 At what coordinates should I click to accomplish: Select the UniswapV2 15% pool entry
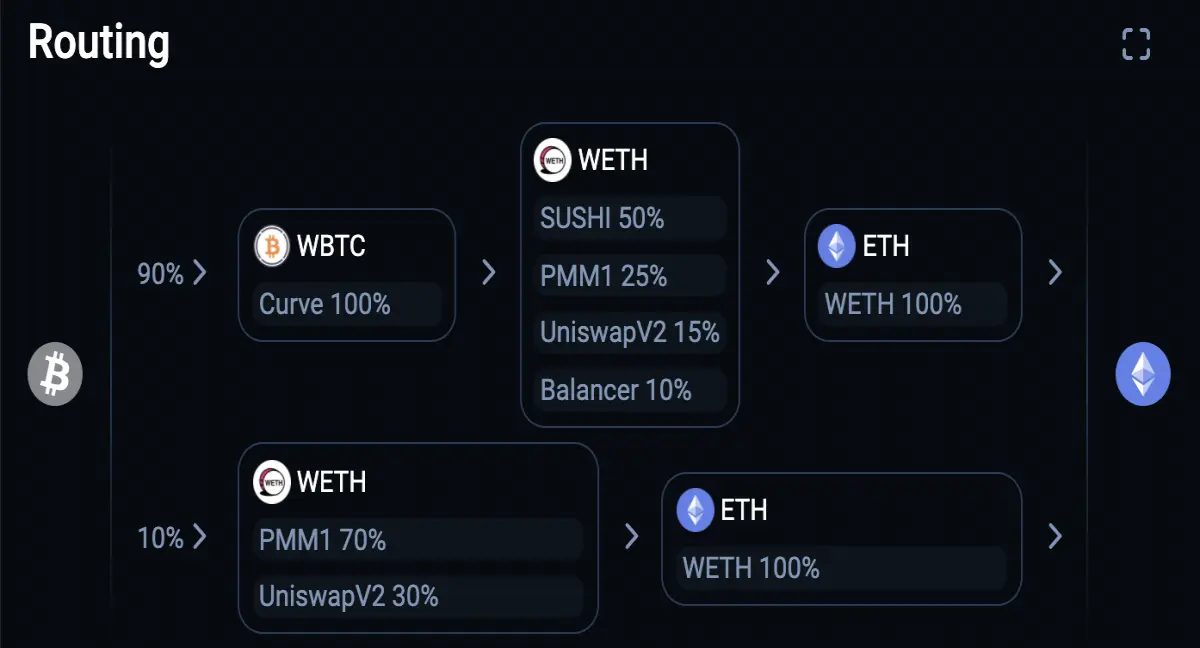tap(630, 332)
